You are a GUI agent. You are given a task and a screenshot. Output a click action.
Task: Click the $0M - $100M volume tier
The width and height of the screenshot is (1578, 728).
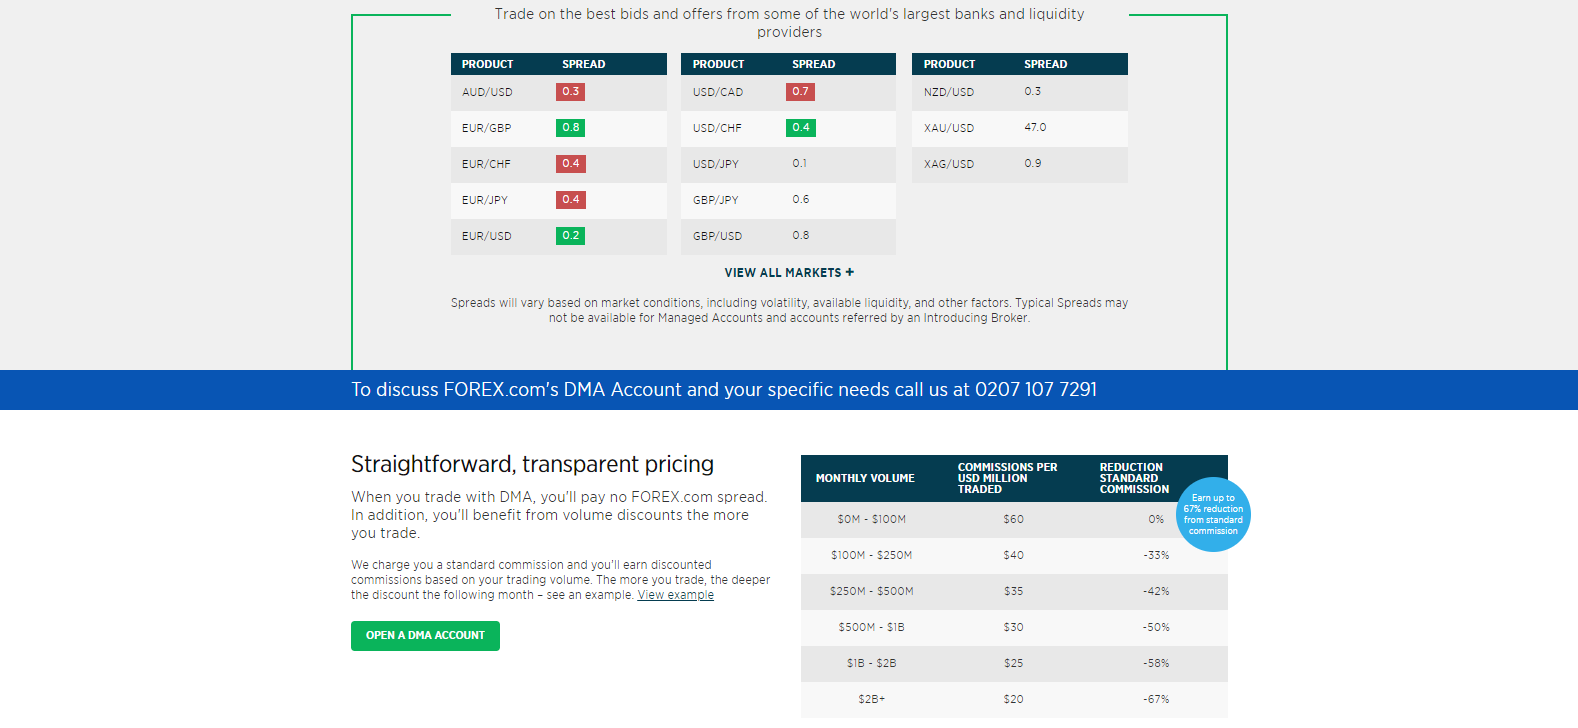point(871,520)
